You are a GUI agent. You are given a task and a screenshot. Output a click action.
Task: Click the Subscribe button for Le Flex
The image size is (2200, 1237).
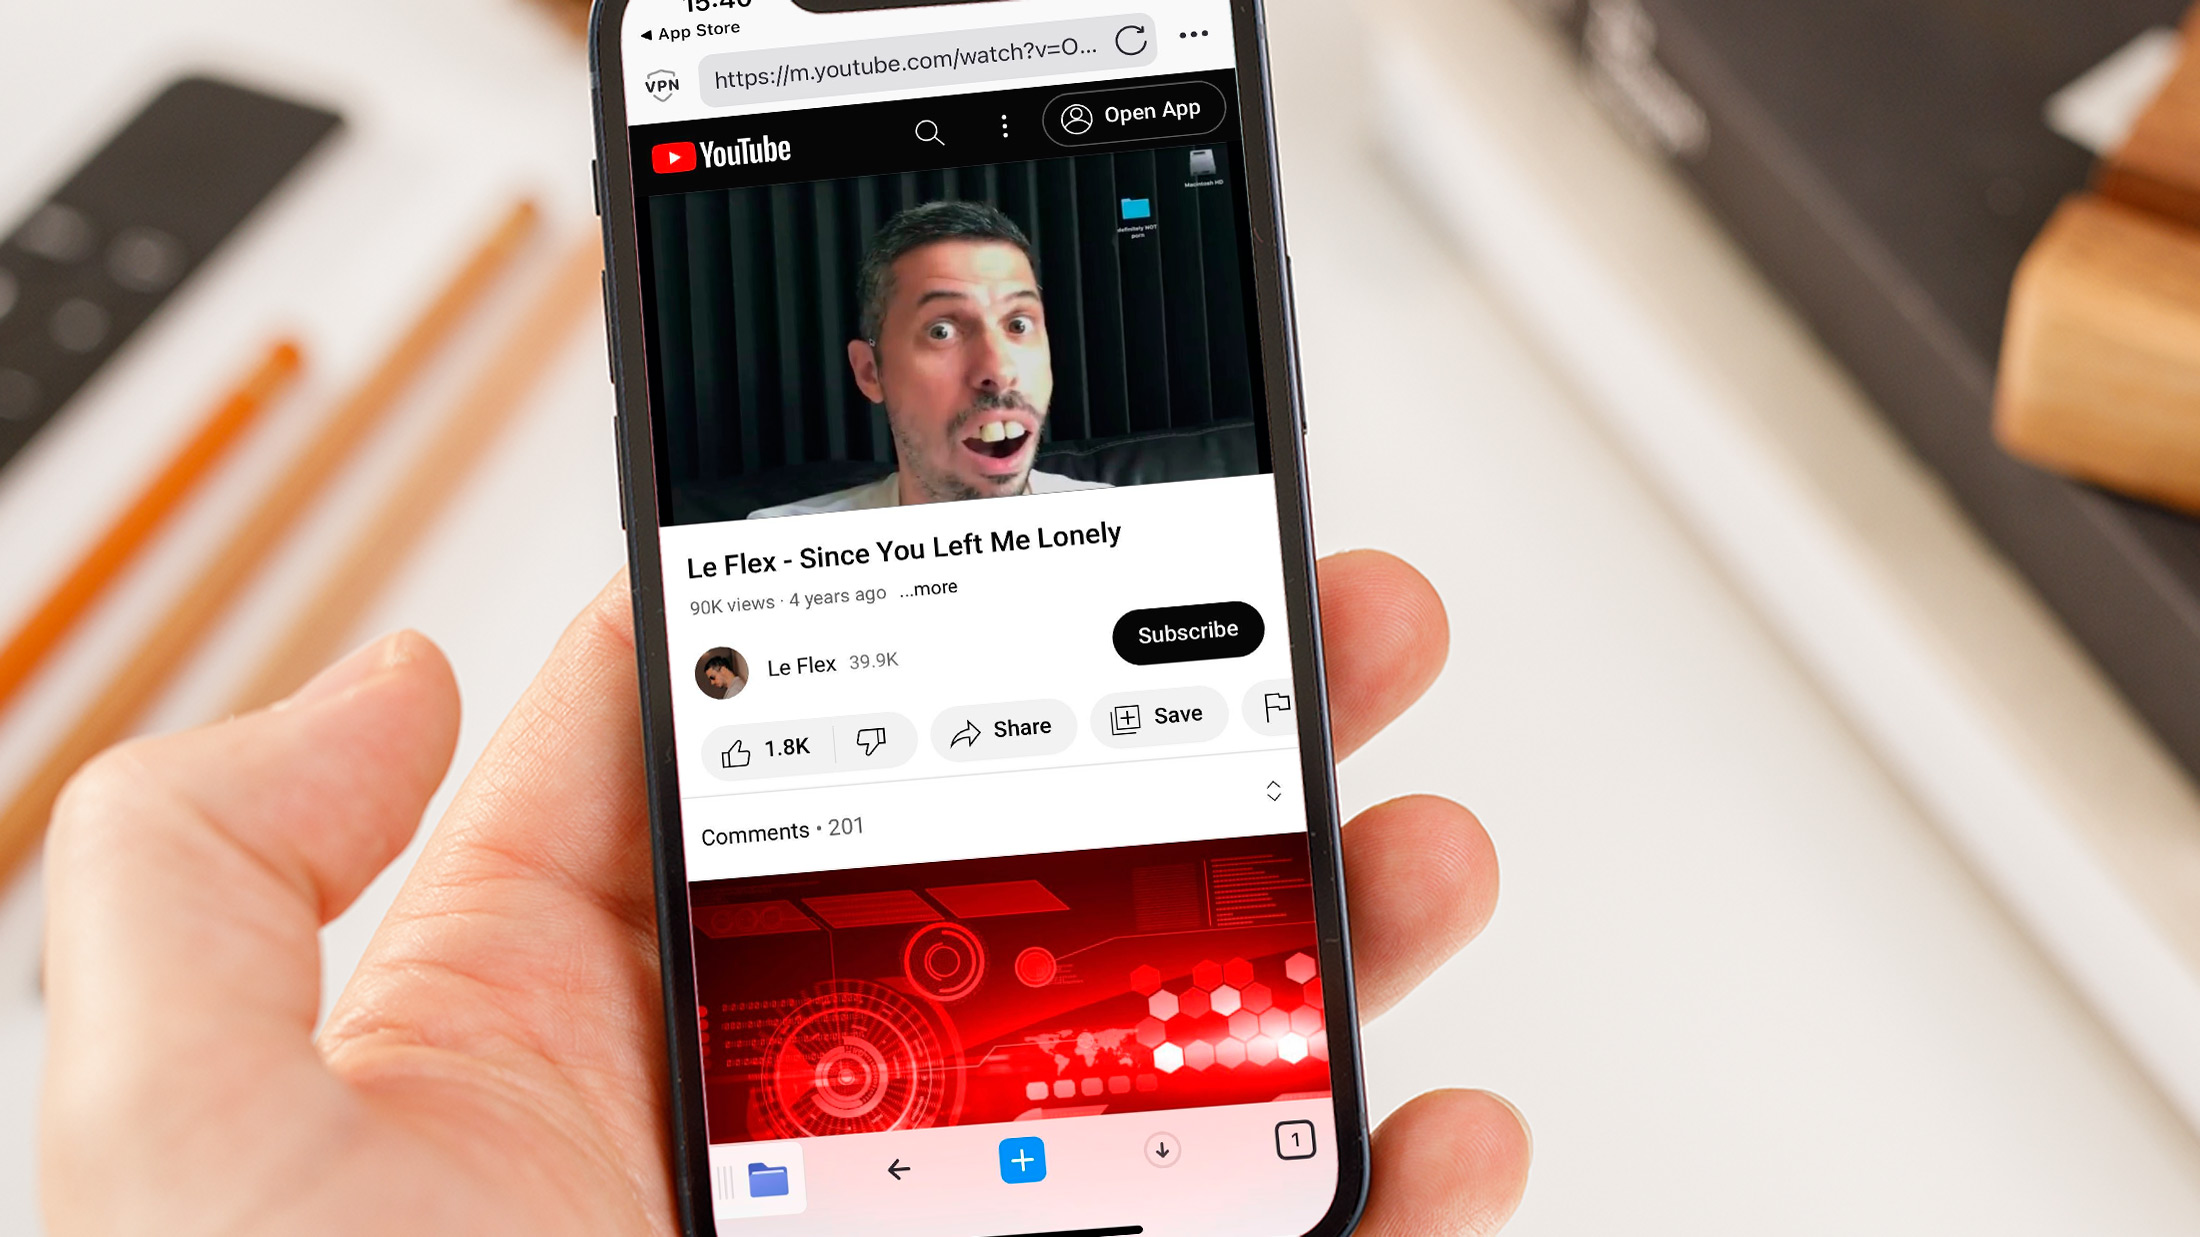(1186, 631)
